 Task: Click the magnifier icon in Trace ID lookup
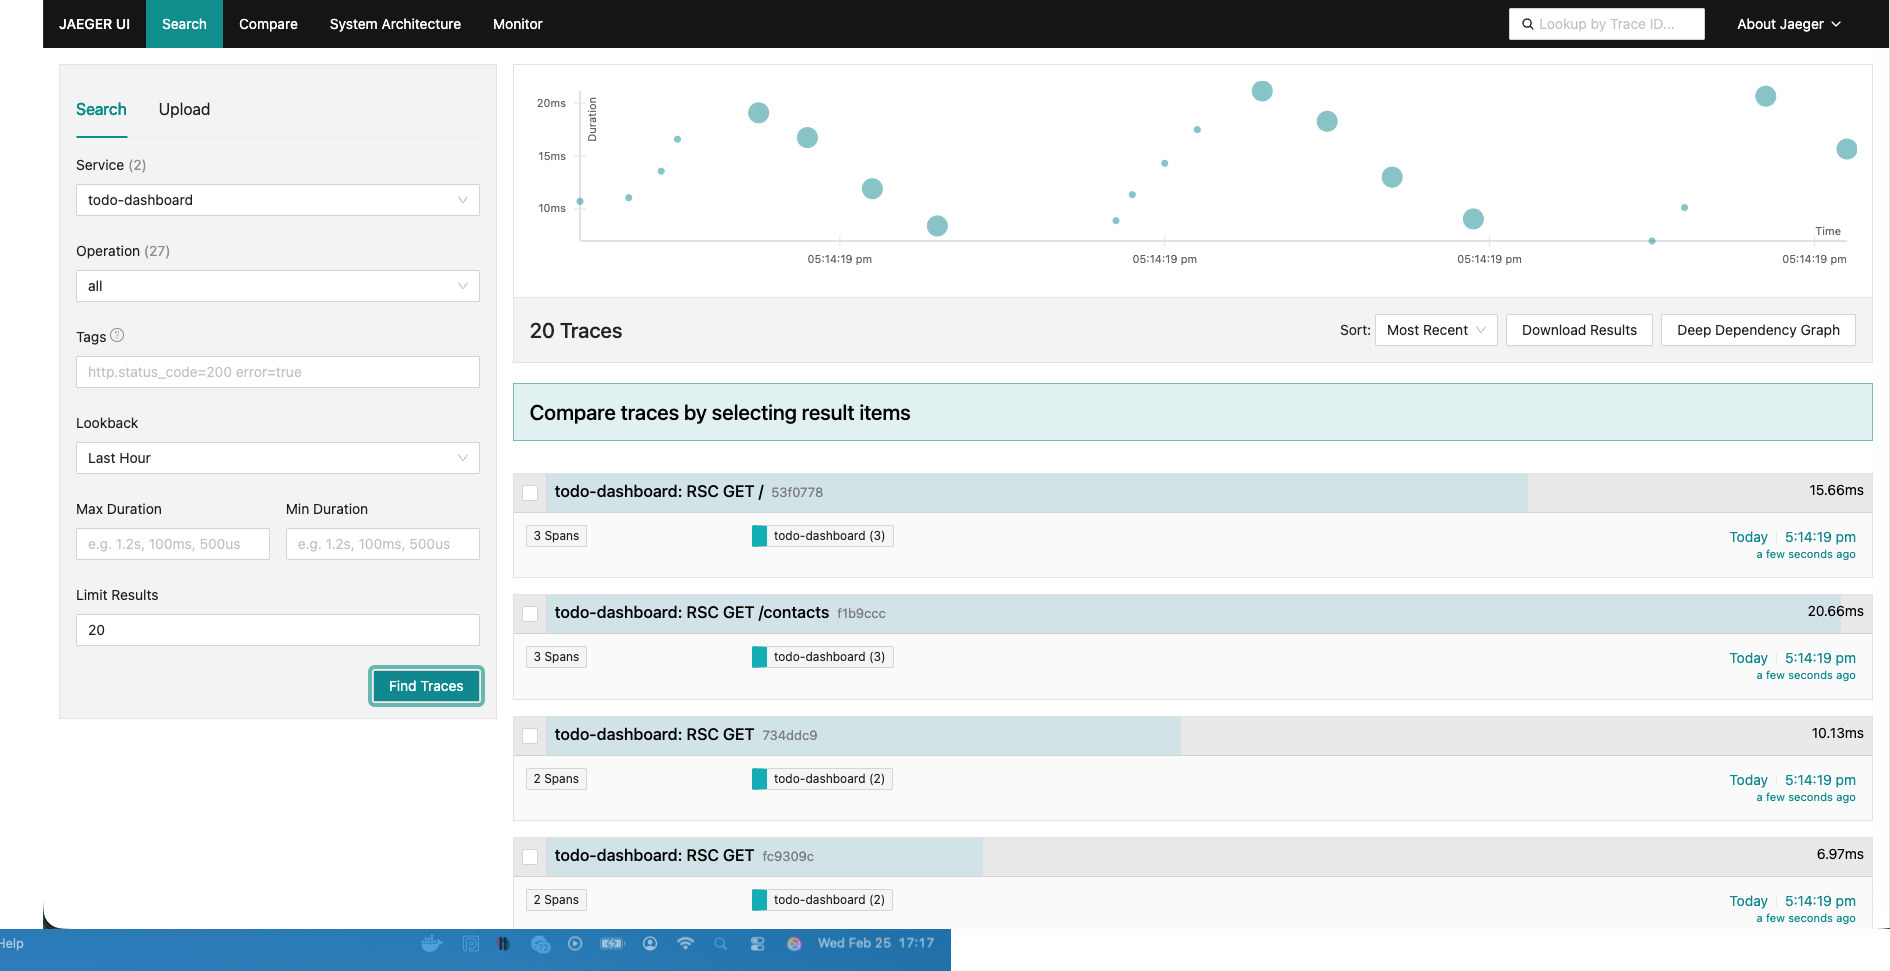pyautogui.click(x=1527, y=24)
